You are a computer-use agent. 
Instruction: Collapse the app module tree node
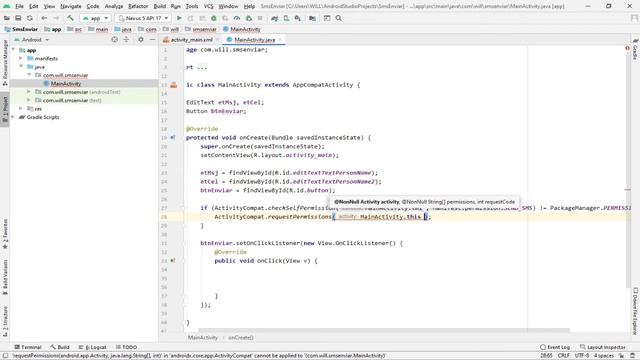14,50
